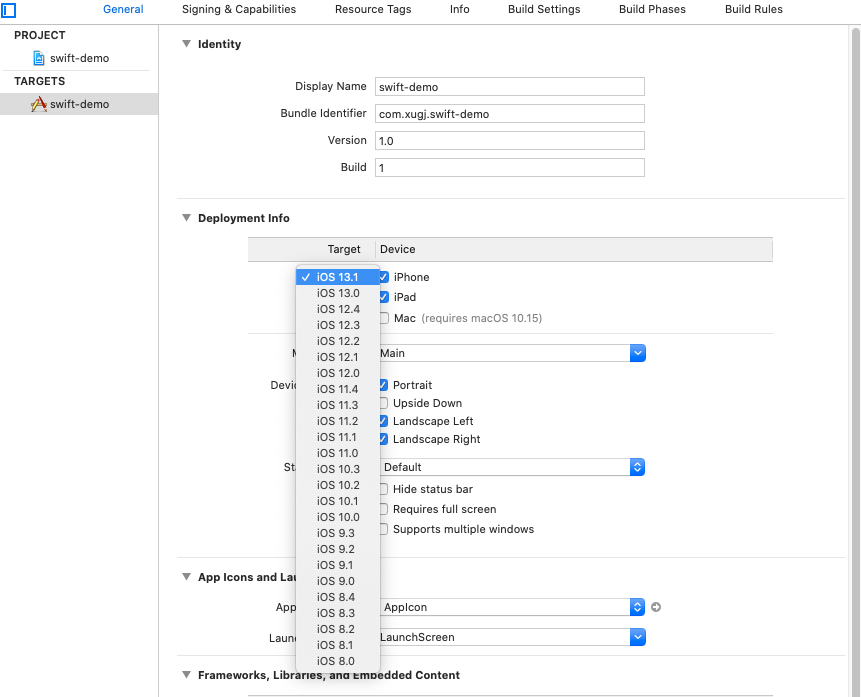This screenshot has width=861, height=697.
Task: Collapse the Identity section
Action: (187, 43)
